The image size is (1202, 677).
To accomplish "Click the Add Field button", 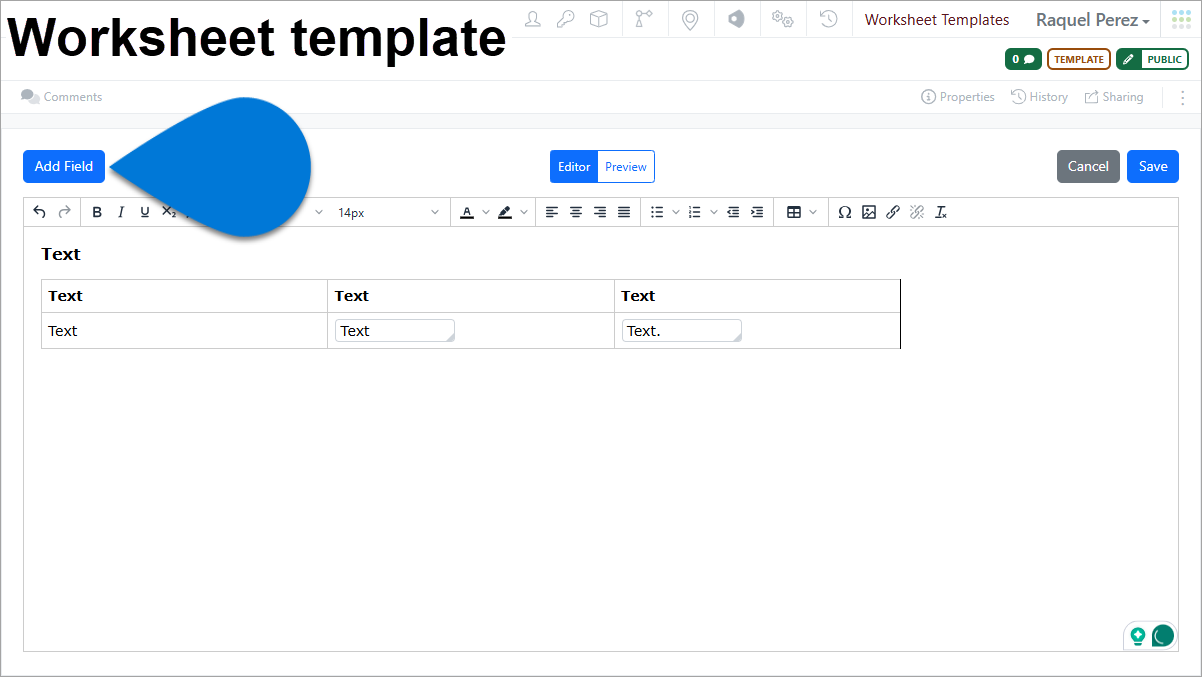I will pos(64,166).
